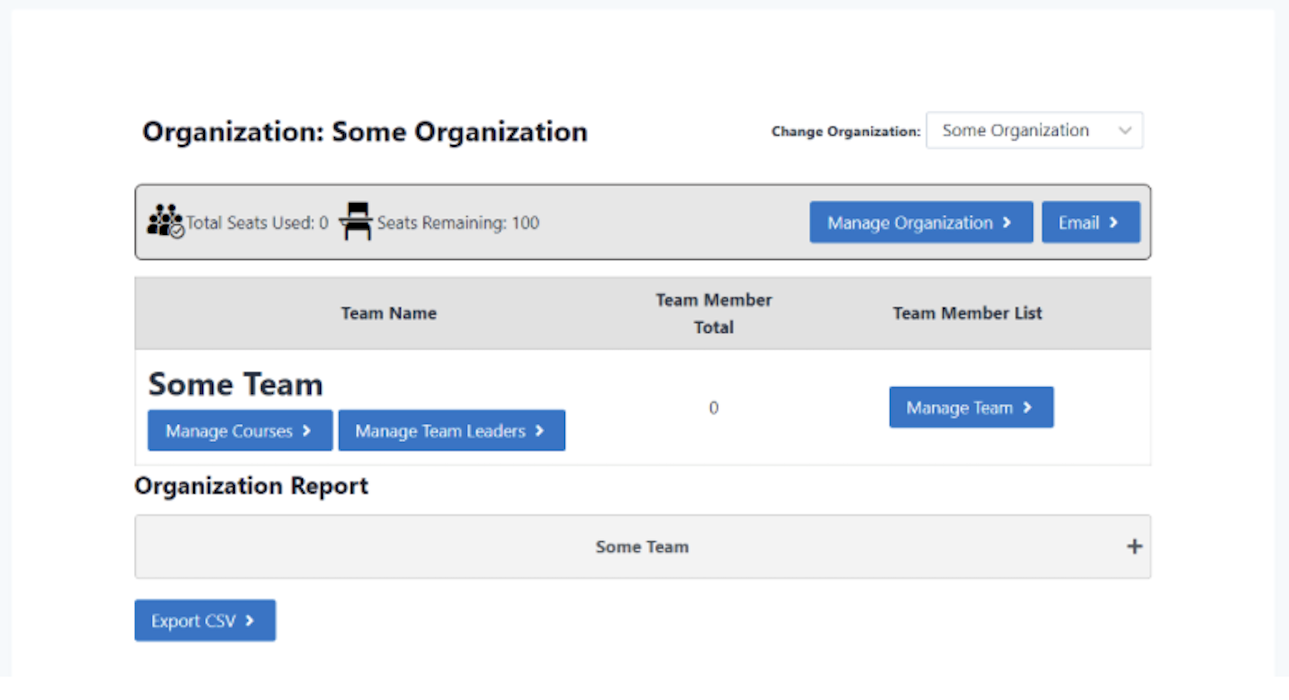
Task: Click the Team Member Total column header
Action: (x=713, y=313)
